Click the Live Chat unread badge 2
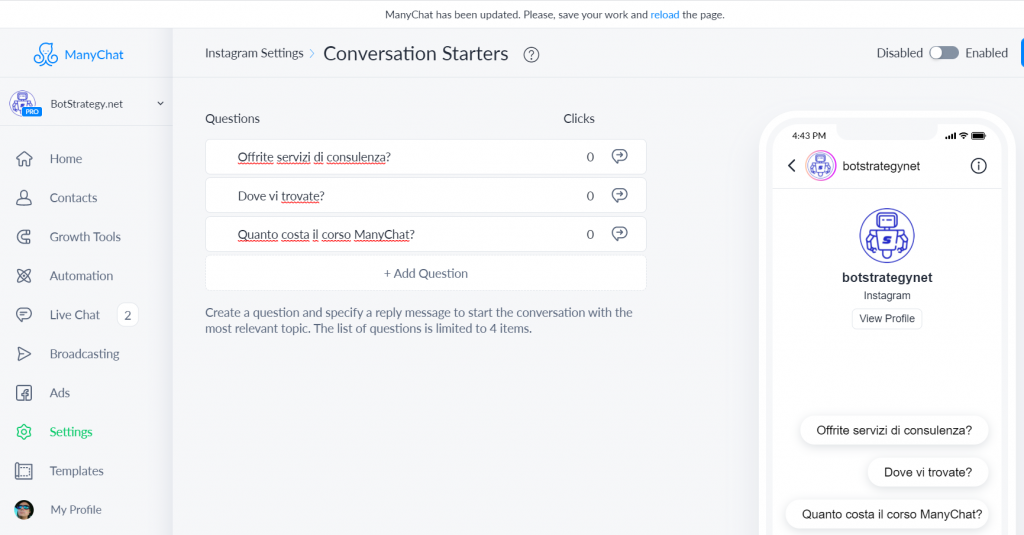 127,316
